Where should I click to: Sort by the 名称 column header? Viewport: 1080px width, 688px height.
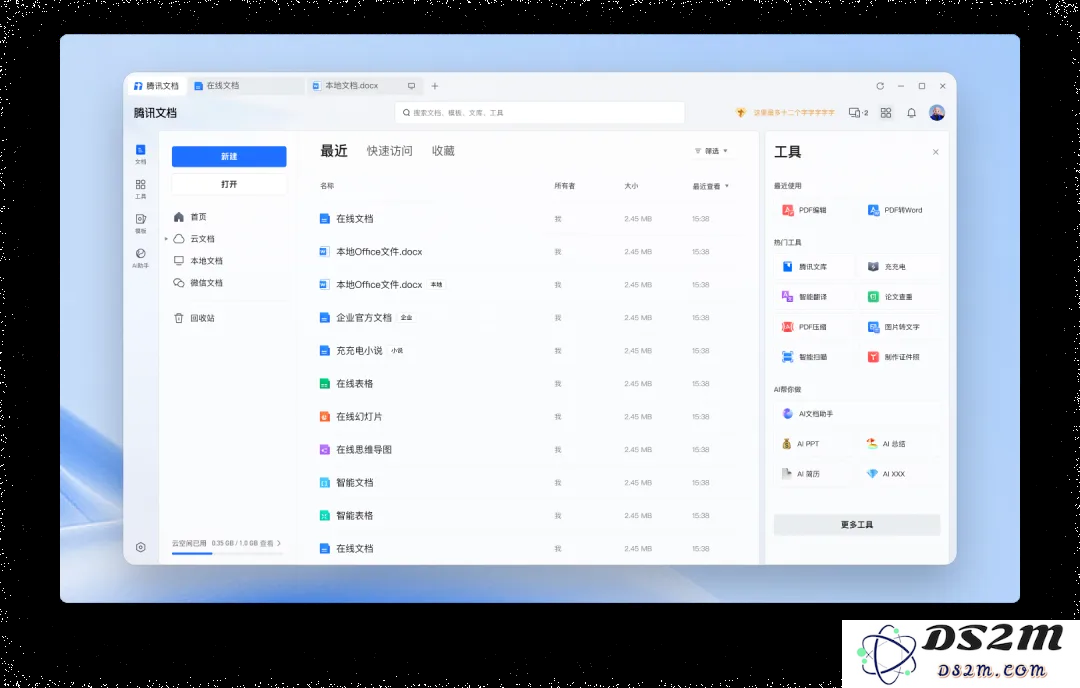point(327,186)
